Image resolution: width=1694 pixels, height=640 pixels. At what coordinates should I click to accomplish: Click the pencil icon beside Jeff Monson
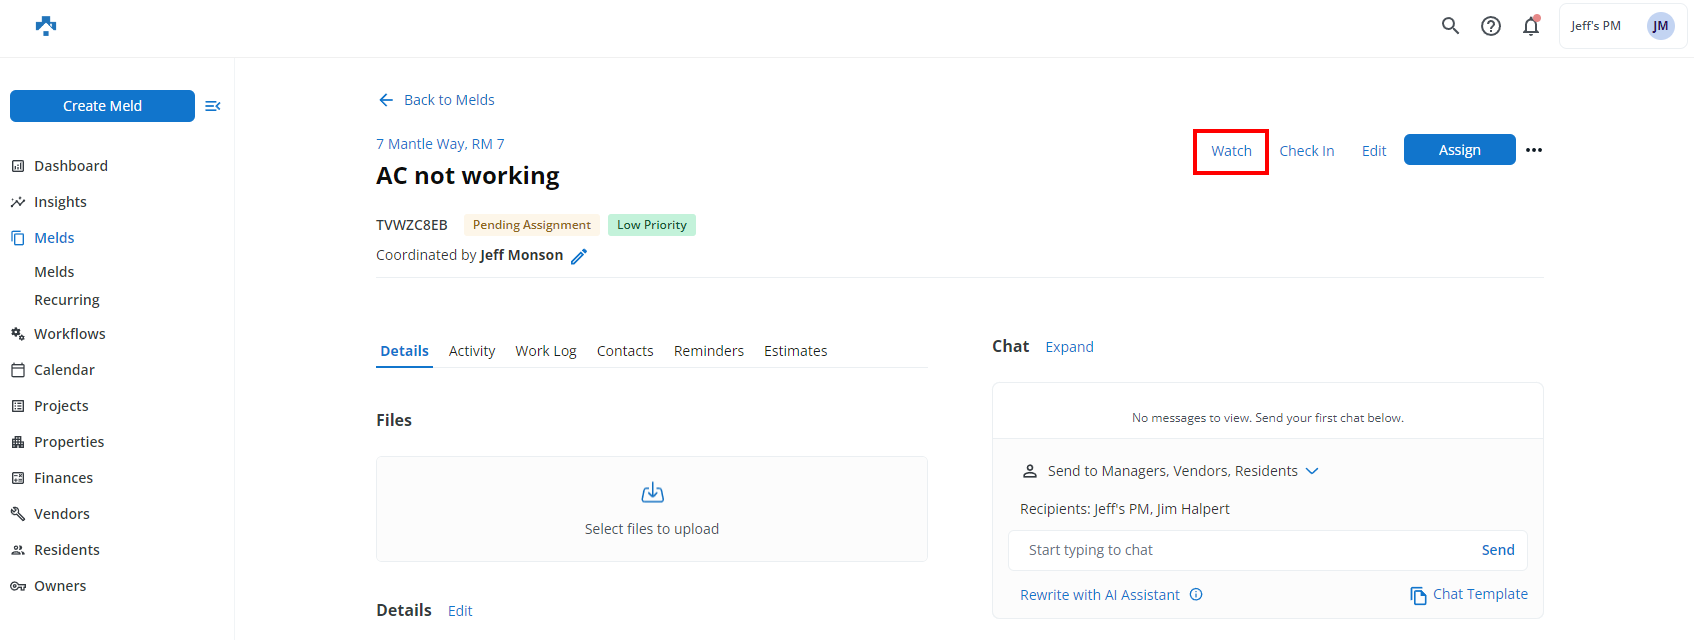579,256
